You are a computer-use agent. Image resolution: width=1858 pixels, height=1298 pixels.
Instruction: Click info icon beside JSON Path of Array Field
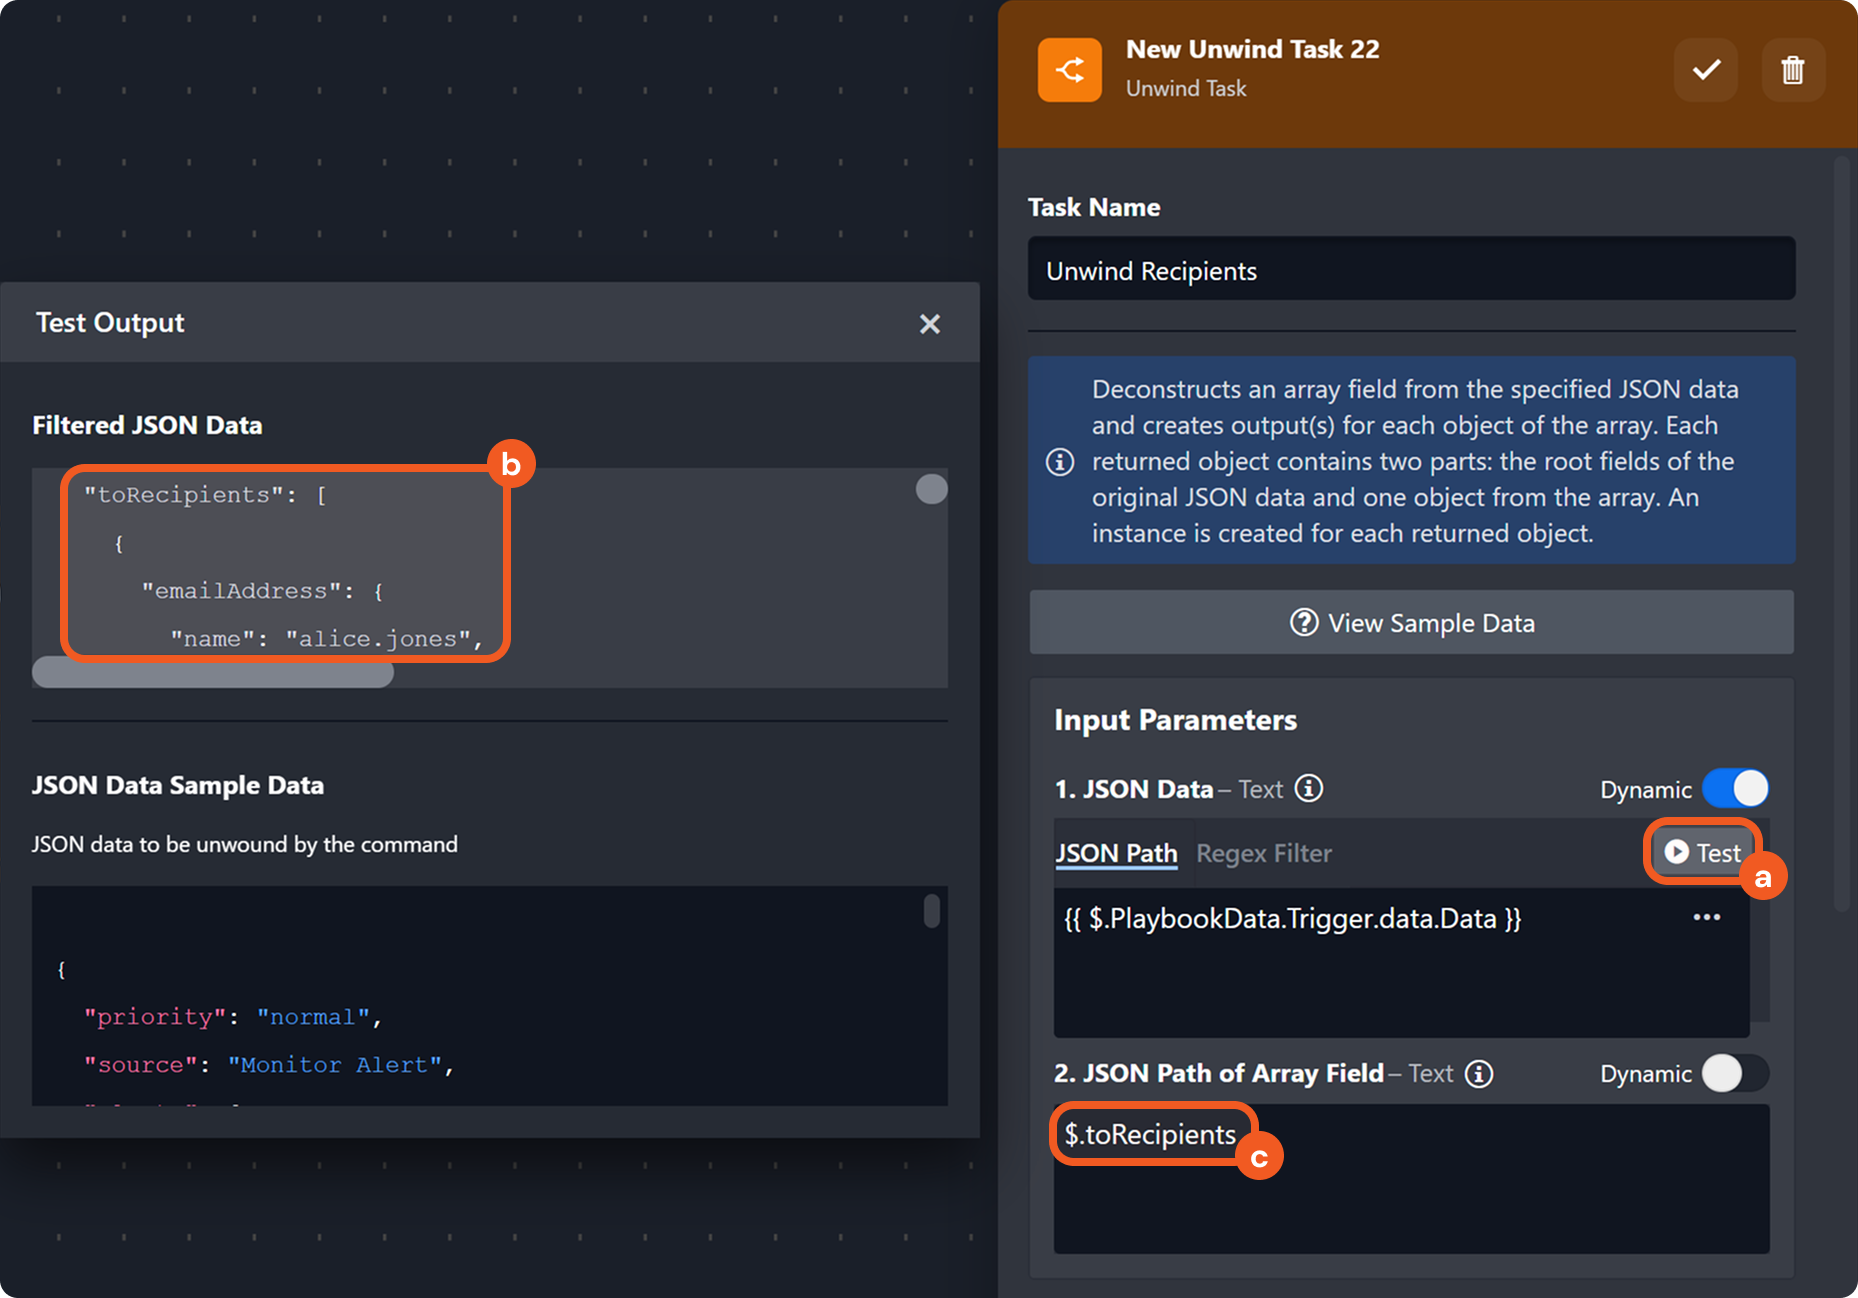1479,1074
